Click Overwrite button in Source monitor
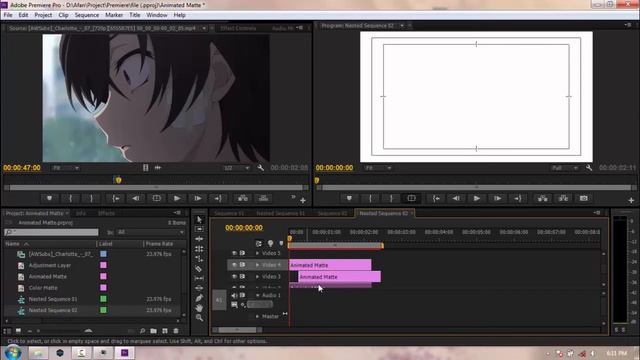The height and width of the screenshot is (360, 640). (x=264, y=198)
